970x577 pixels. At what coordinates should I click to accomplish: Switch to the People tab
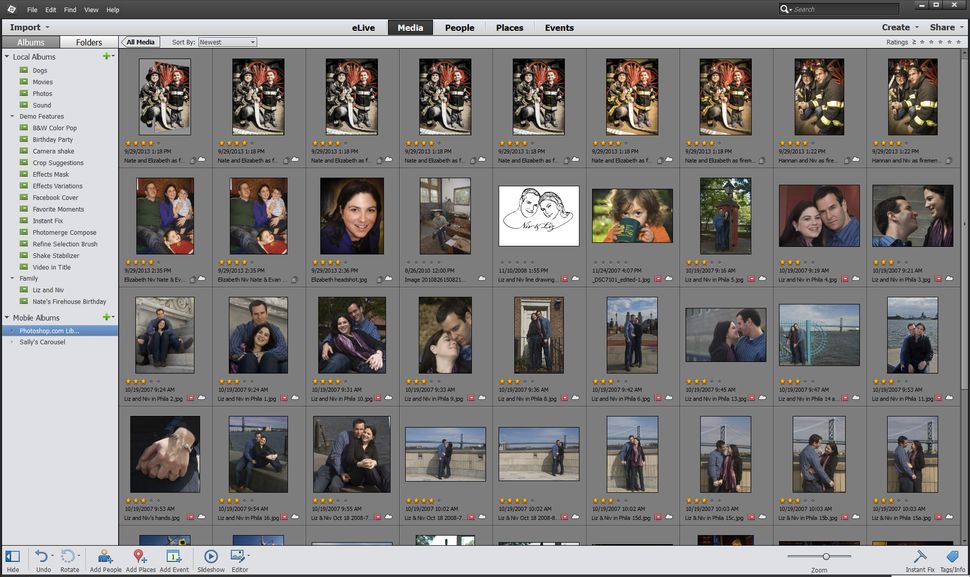tap(459, 28)
